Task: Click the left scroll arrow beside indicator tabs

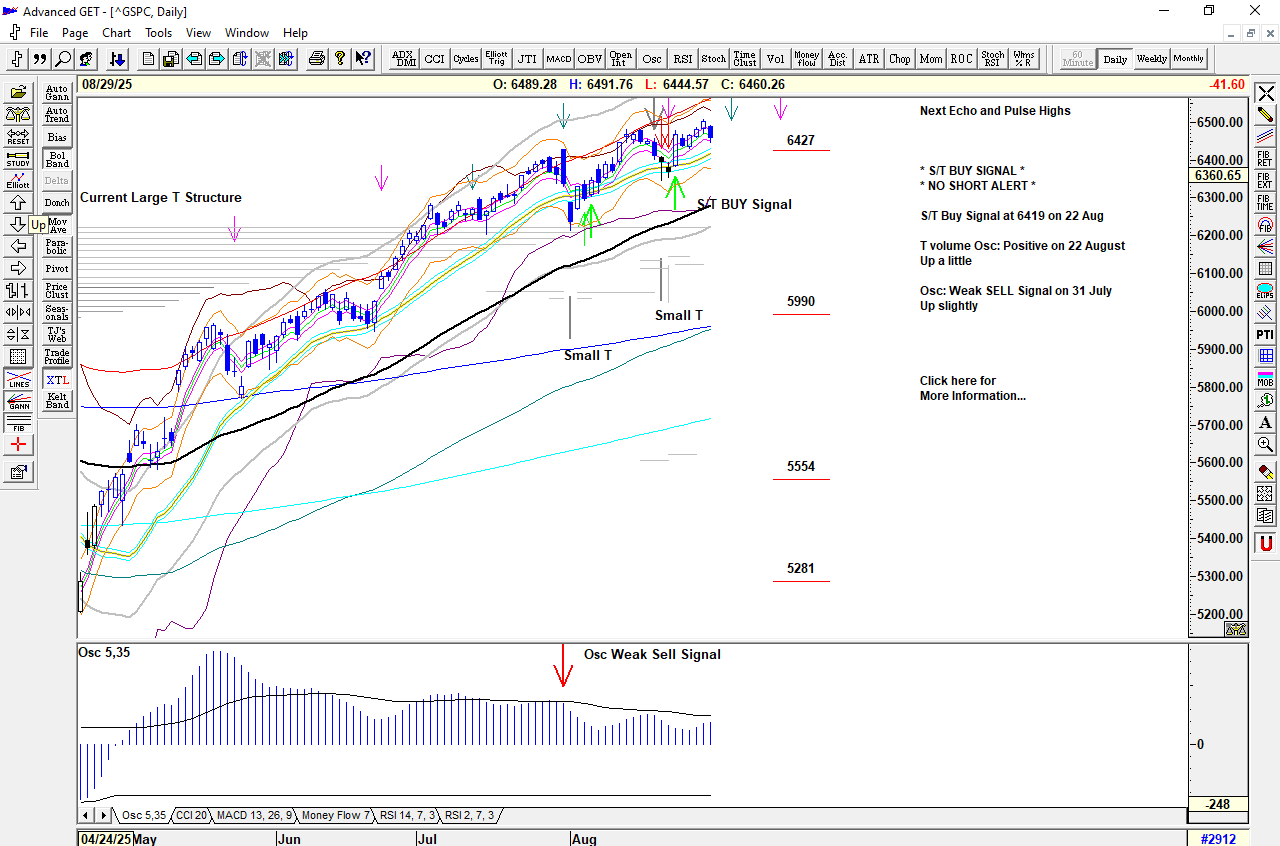Action: (87, 816)
